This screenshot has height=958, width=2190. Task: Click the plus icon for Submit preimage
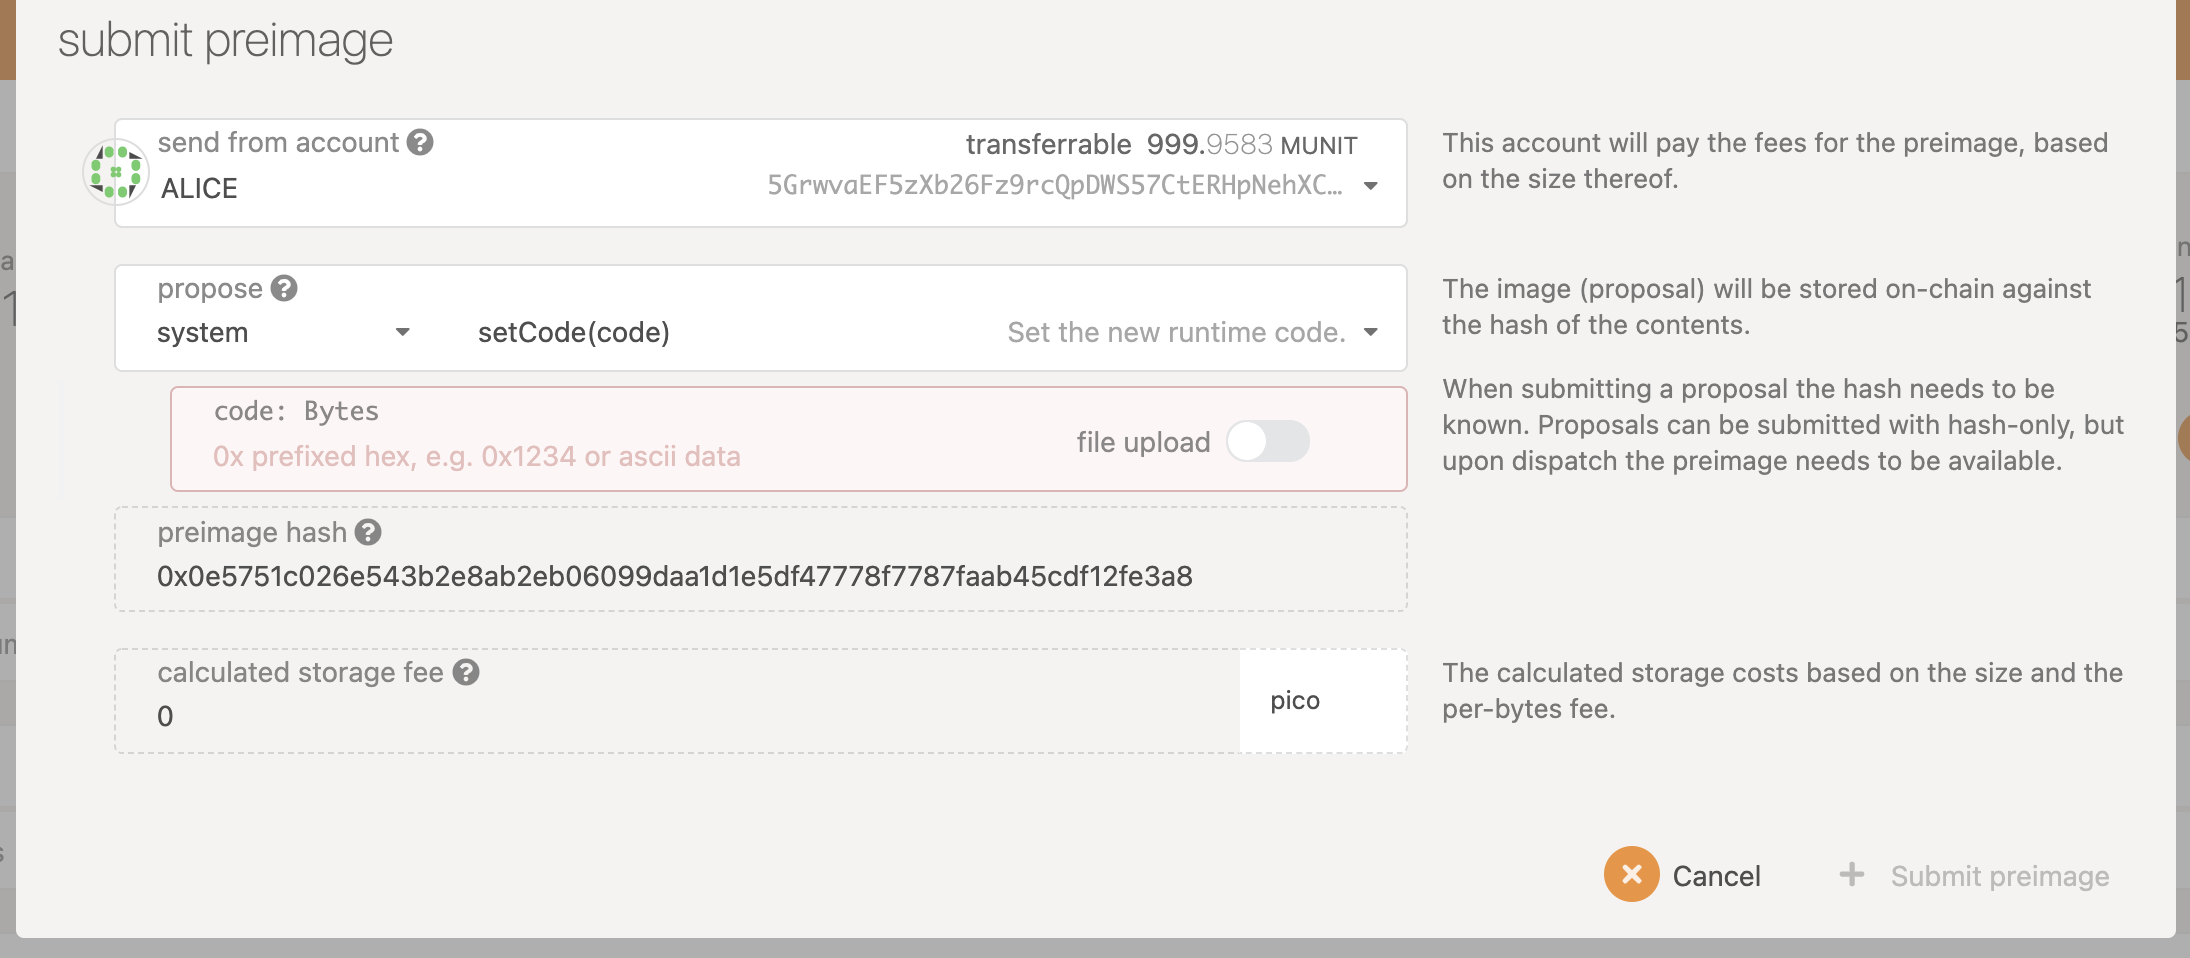pyautogui.click(x=1852, y=875)
